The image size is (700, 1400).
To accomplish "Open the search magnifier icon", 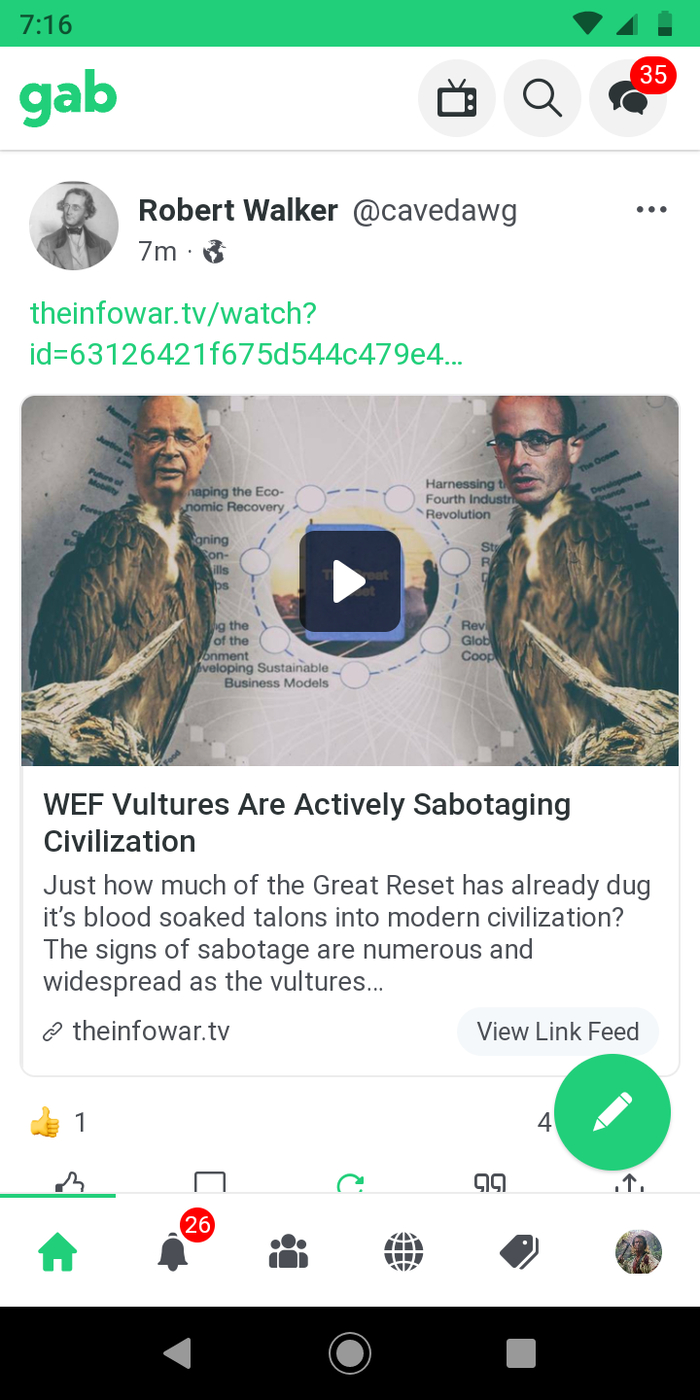I will pos(542,98).
